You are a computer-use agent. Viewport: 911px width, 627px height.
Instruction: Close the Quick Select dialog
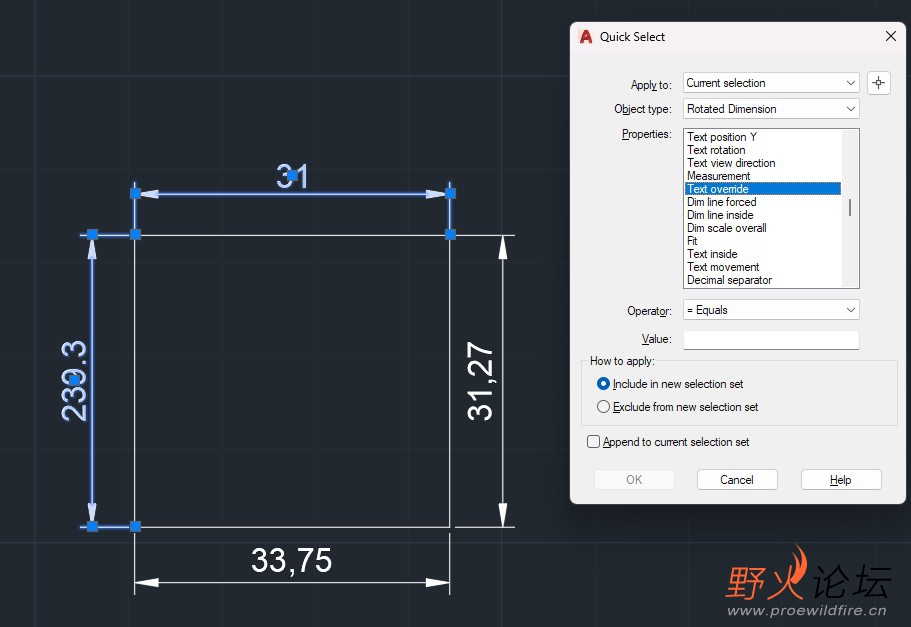click(x=891, y=36)
